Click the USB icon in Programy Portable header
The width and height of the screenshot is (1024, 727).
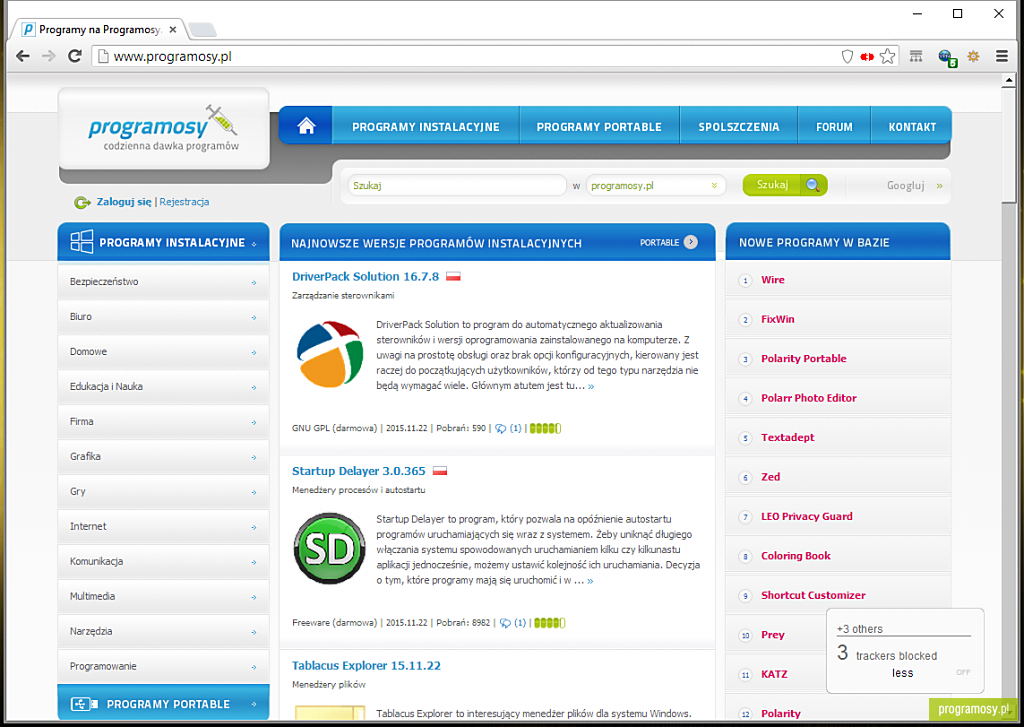tap(84, 704)
